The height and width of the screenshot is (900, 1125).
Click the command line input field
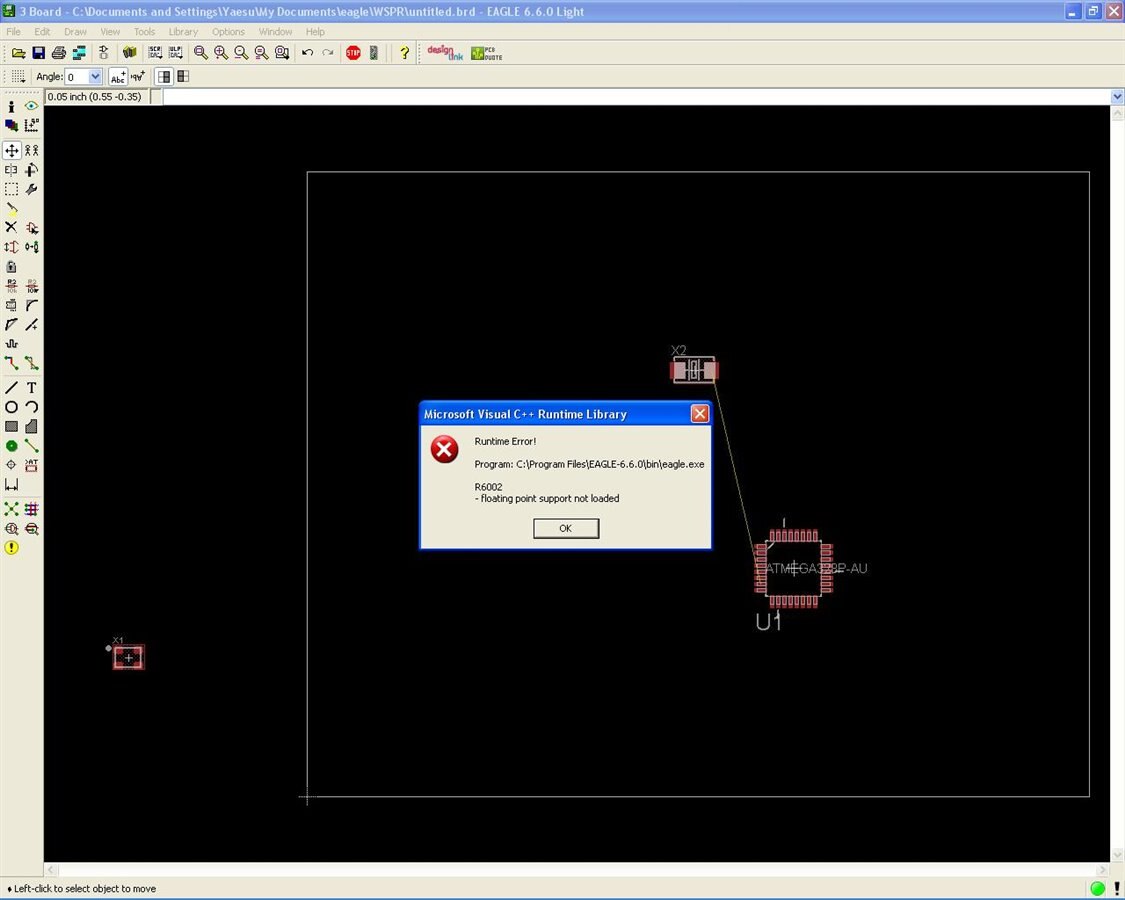click(x=636, y=97)
